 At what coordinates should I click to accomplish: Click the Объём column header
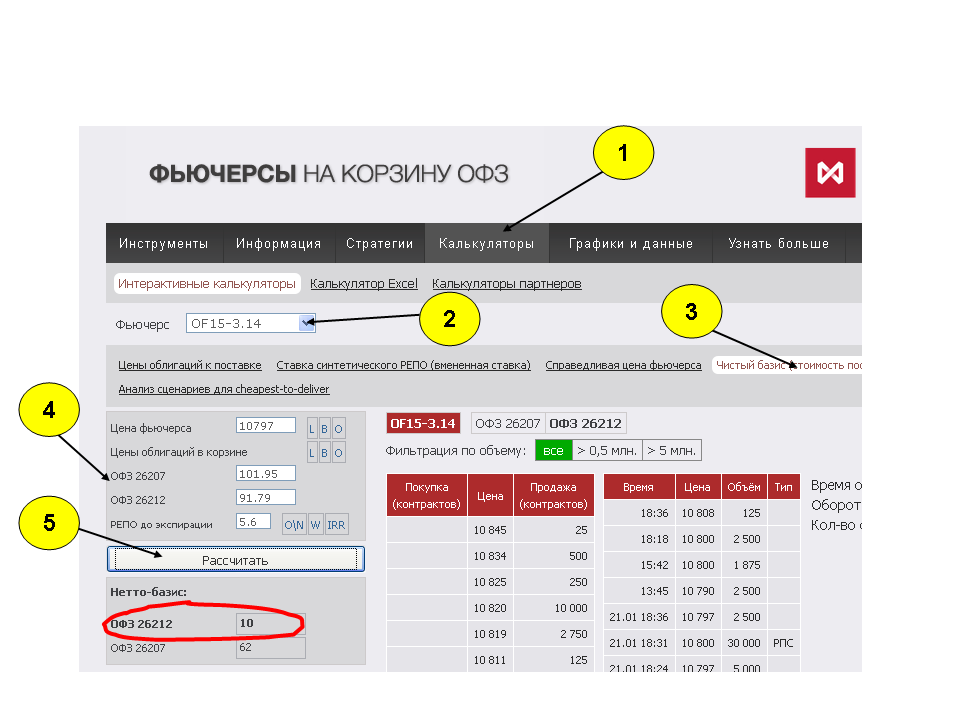coord(744,487)
